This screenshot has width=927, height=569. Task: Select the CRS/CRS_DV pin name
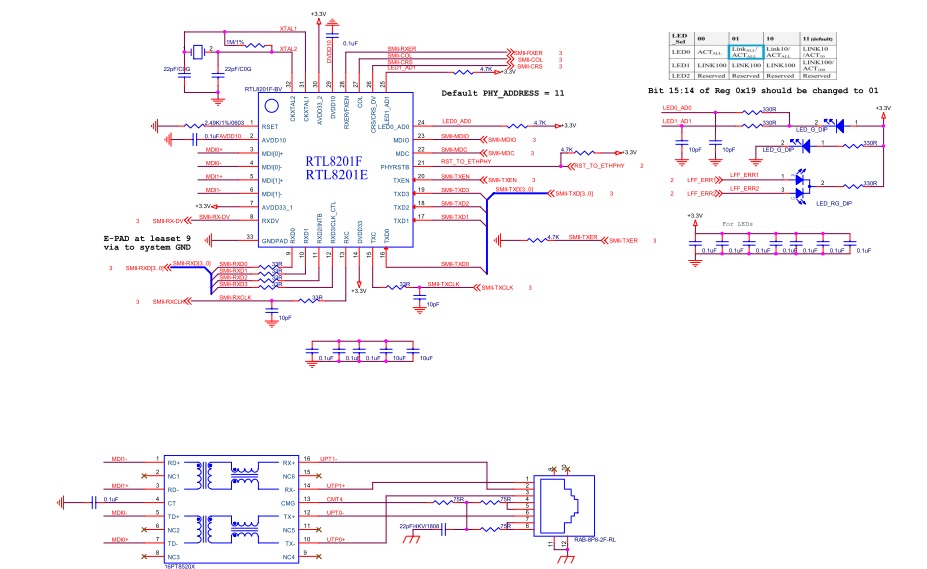point(374,114)
